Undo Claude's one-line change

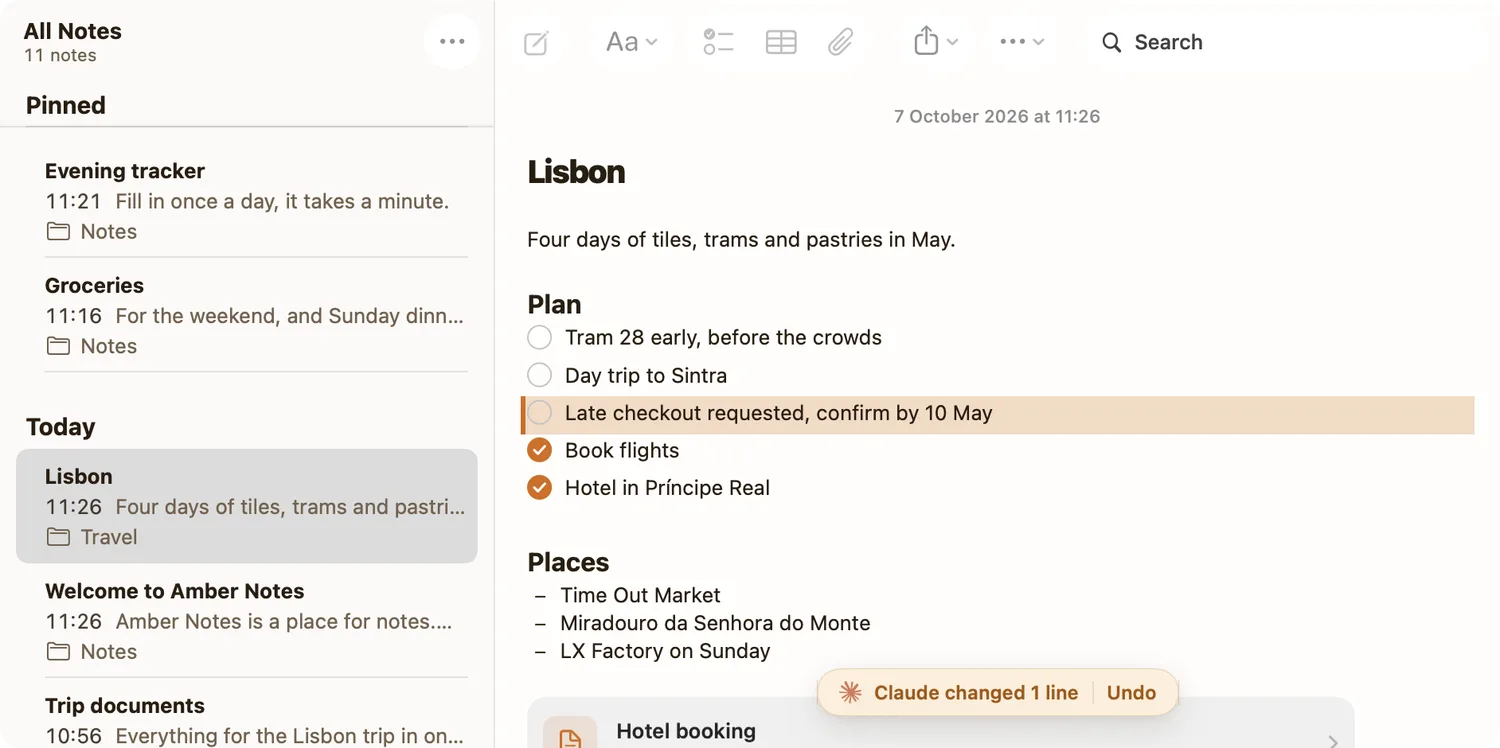[x=1131, y=693]
